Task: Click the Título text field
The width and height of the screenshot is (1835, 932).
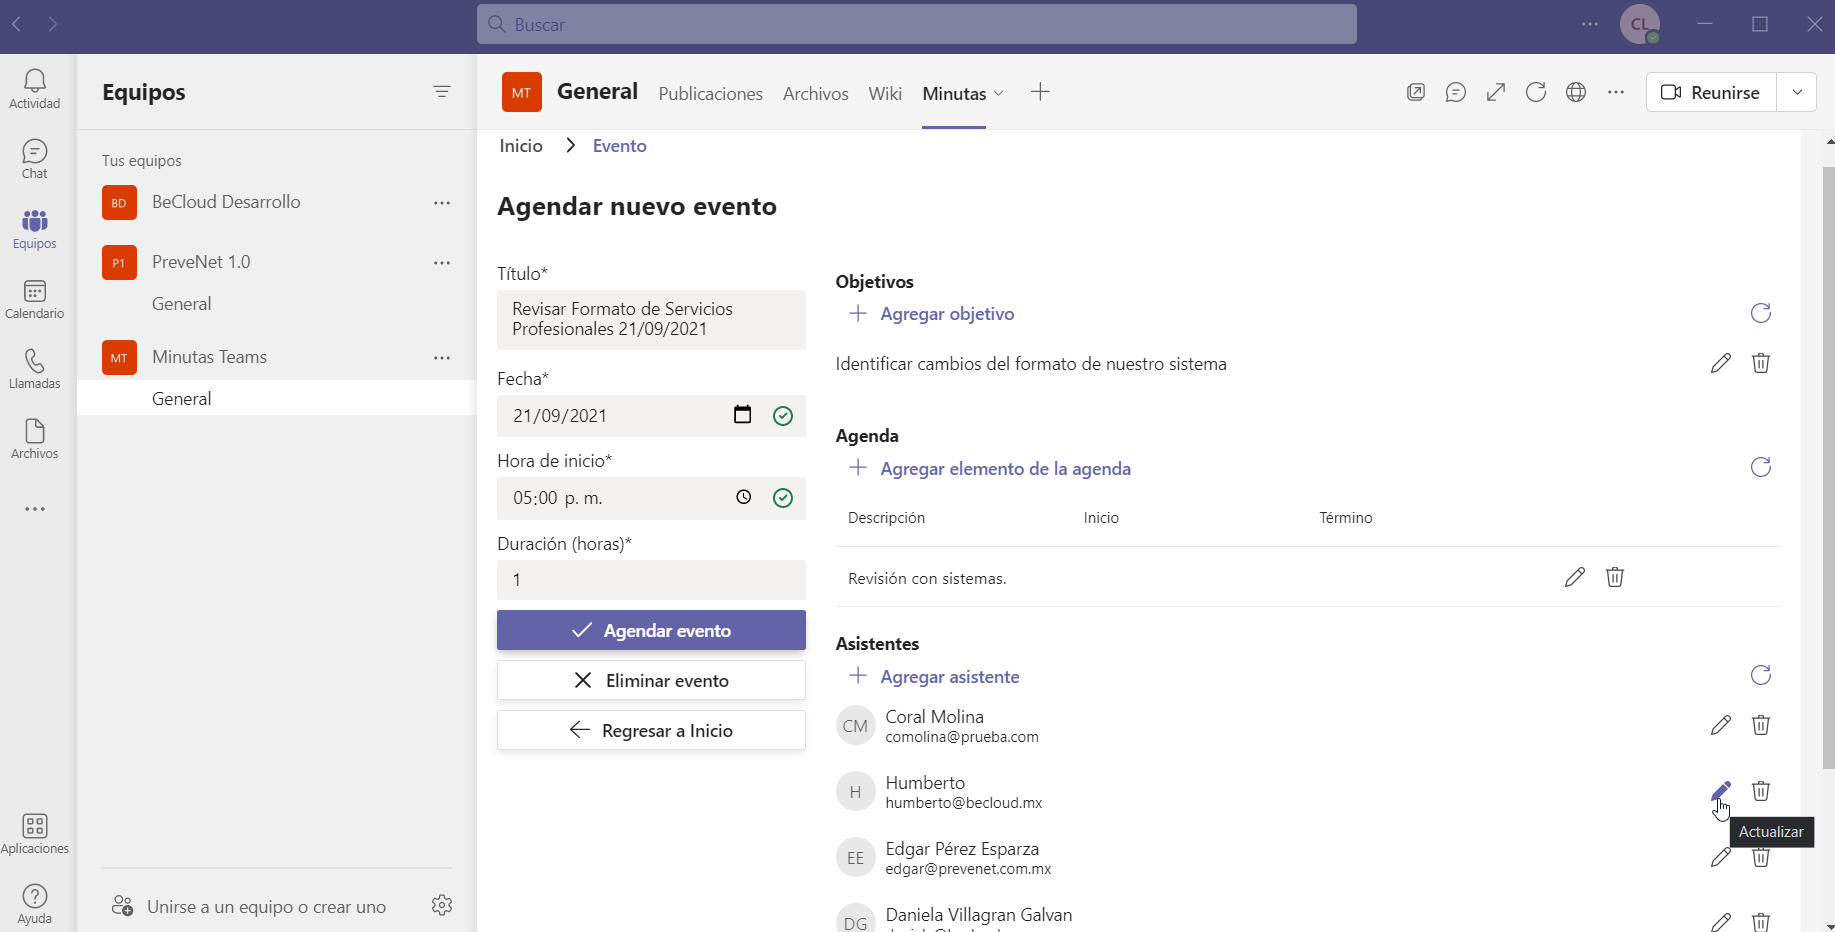Action: click(651, 320)
